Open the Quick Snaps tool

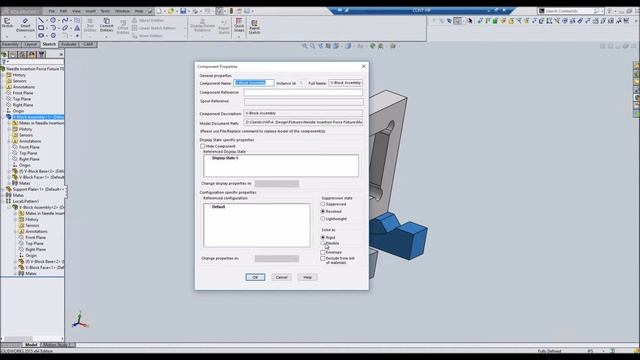[239, 25]
